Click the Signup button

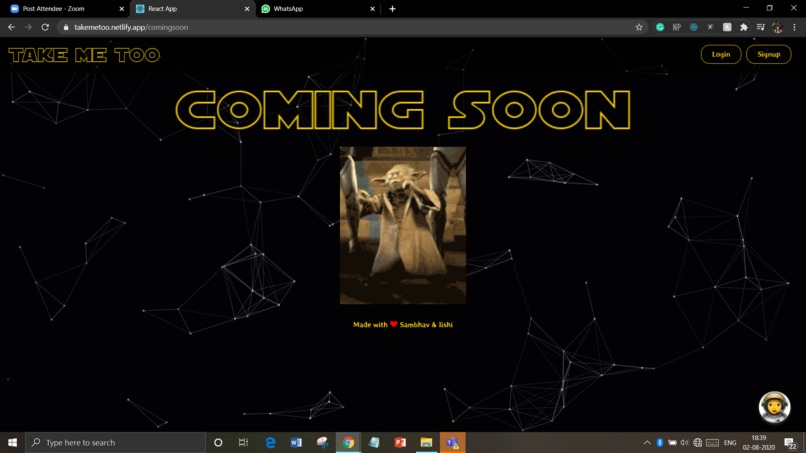click(768, 54)
